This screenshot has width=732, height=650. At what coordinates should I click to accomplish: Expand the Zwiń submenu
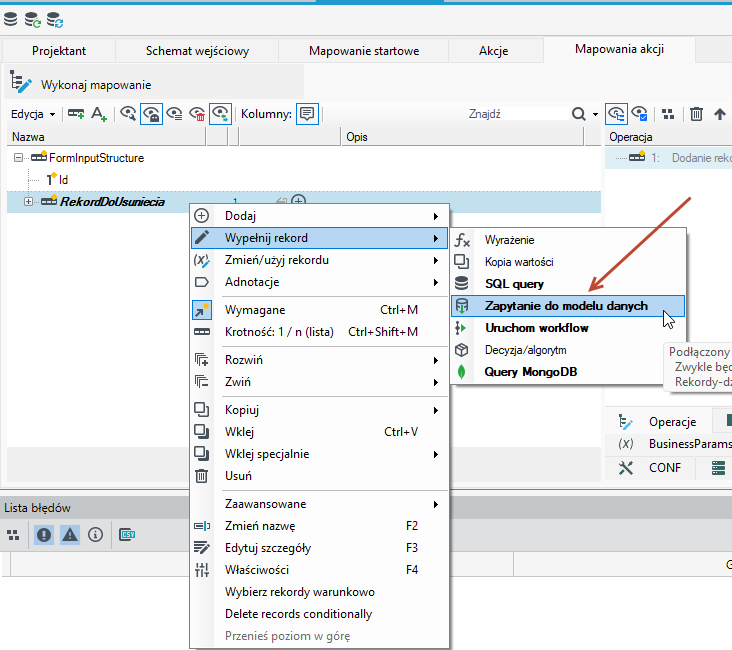319,382
